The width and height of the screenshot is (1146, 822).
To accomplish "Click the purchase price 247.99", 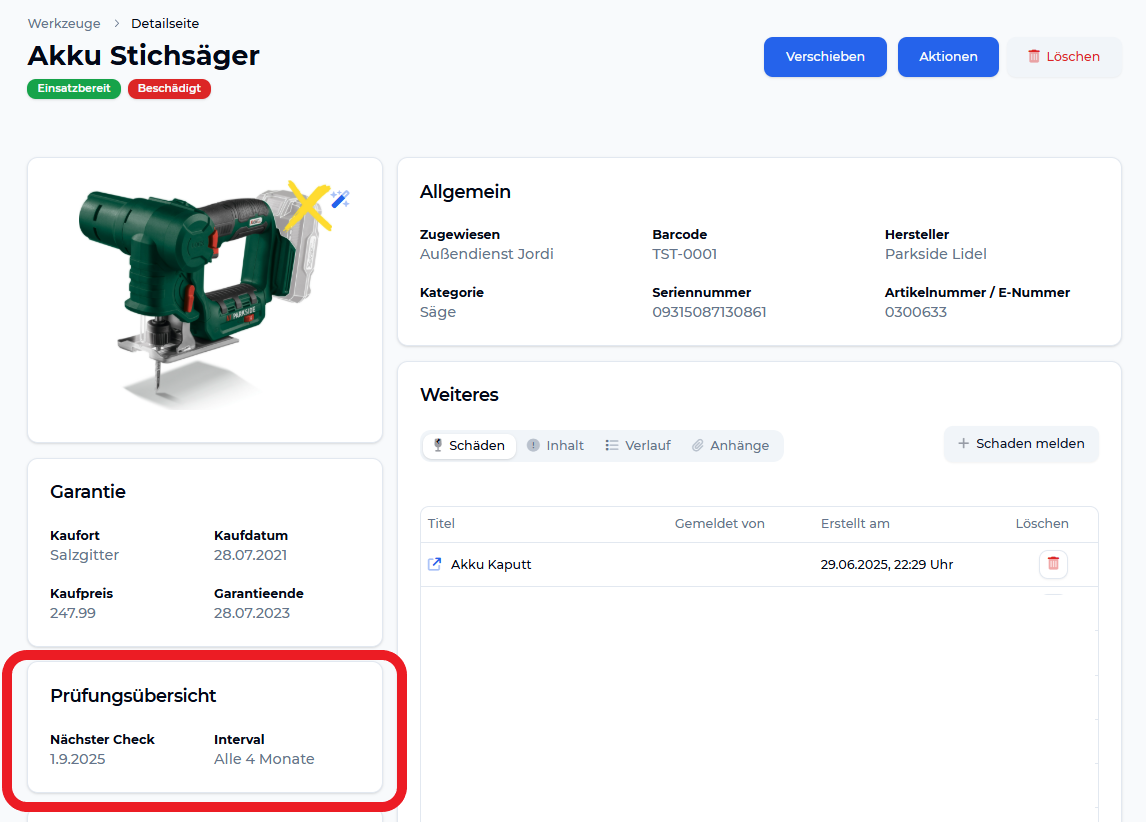I will point(73,613).
